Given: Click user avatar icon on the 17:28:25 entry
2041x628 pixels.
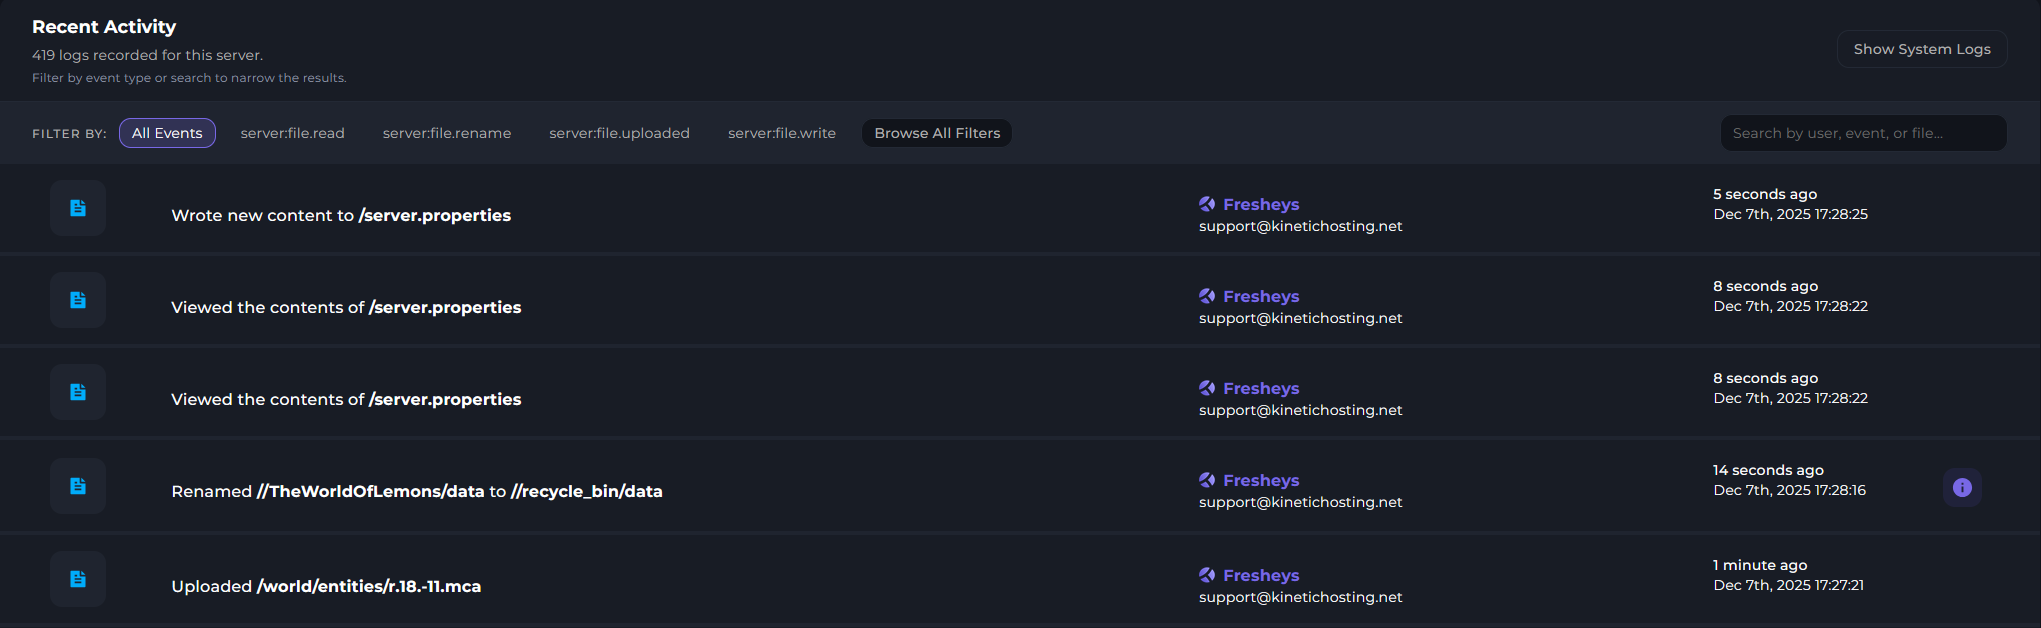Looking at the screenshot, I should click(1207, 204).
